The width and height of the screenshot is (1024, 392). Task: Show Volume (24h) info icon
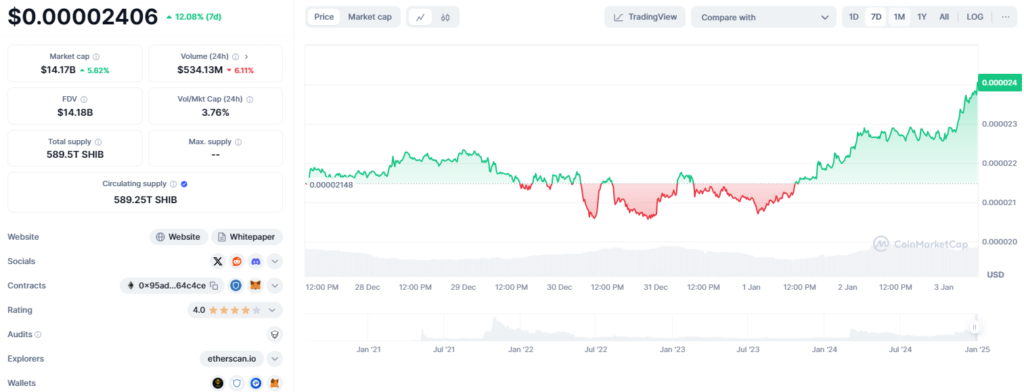coord(235,57)
